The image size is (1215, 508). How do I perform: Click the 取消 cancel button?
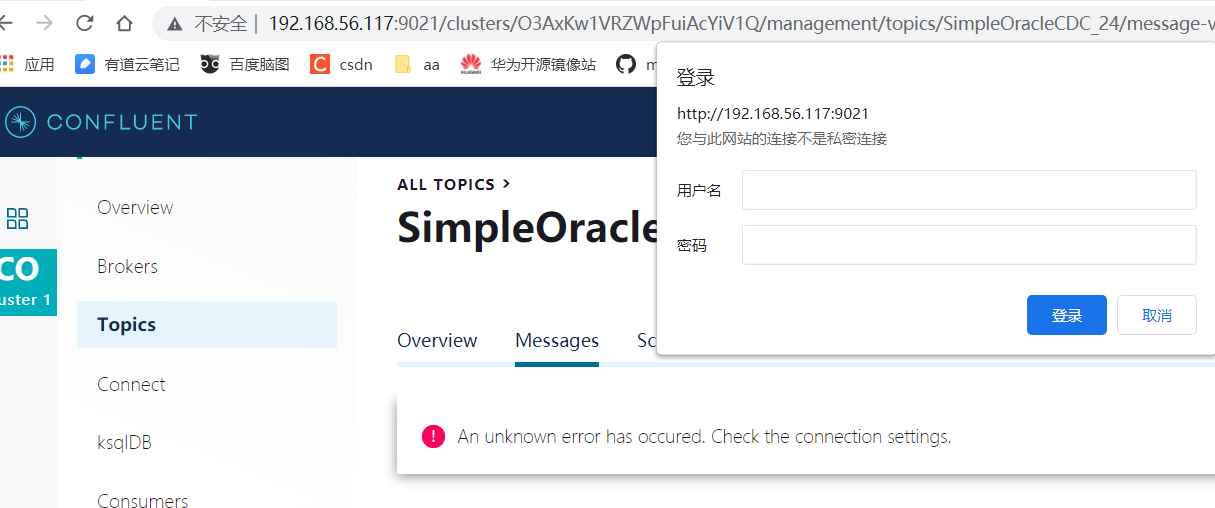(x=1157, y=315)
